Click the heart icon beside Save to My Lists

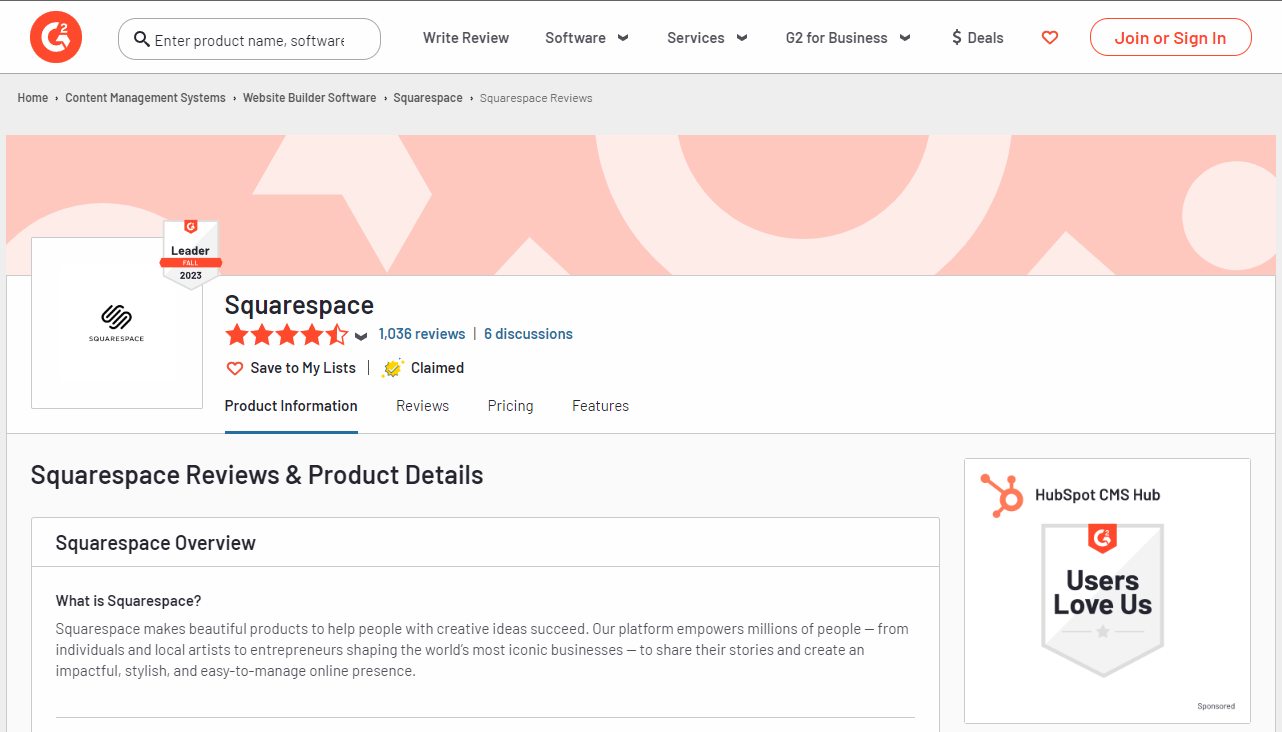[x=235, y=368]
